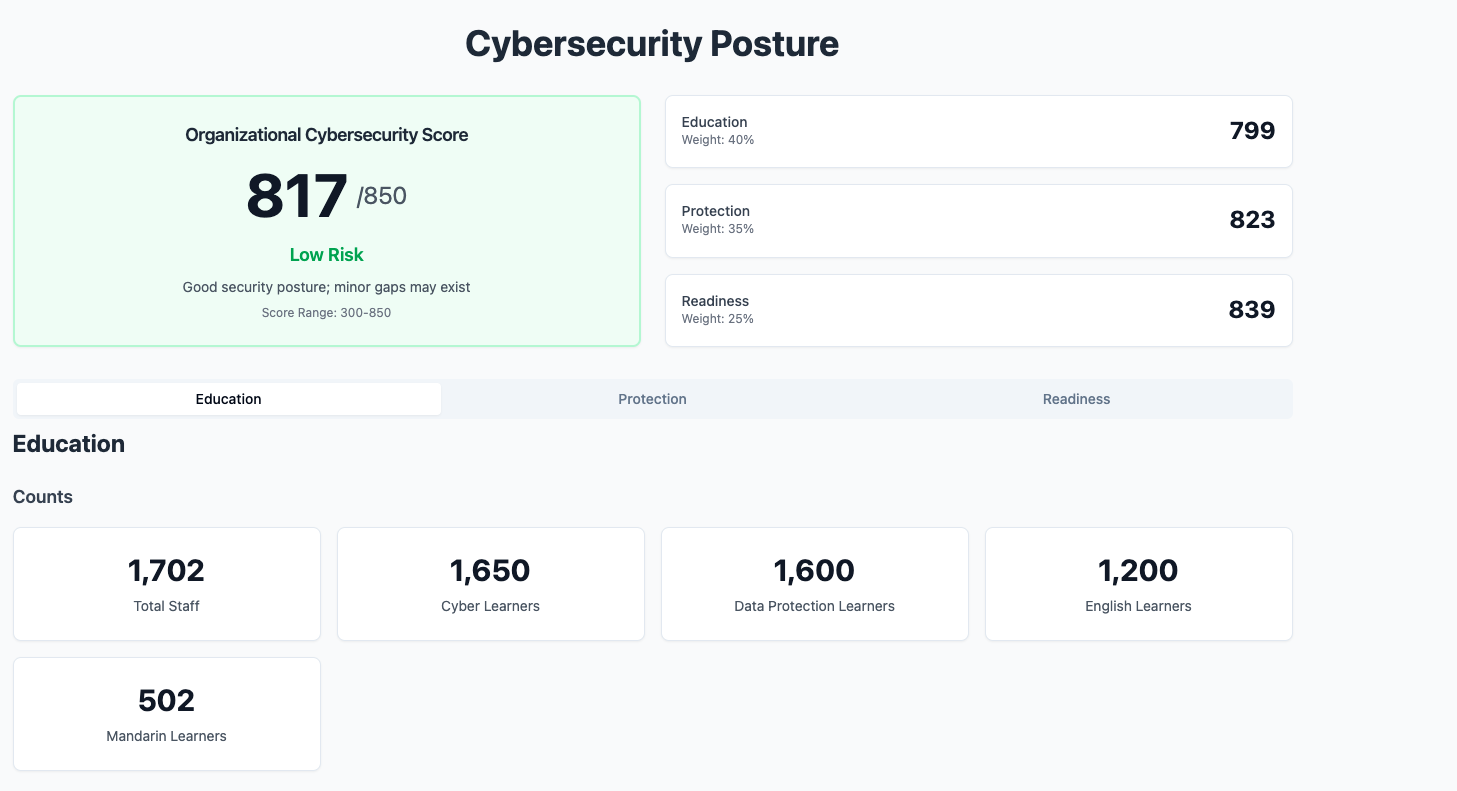
Task: Switch to the Protection tab
Action: (x=652, y=399)
